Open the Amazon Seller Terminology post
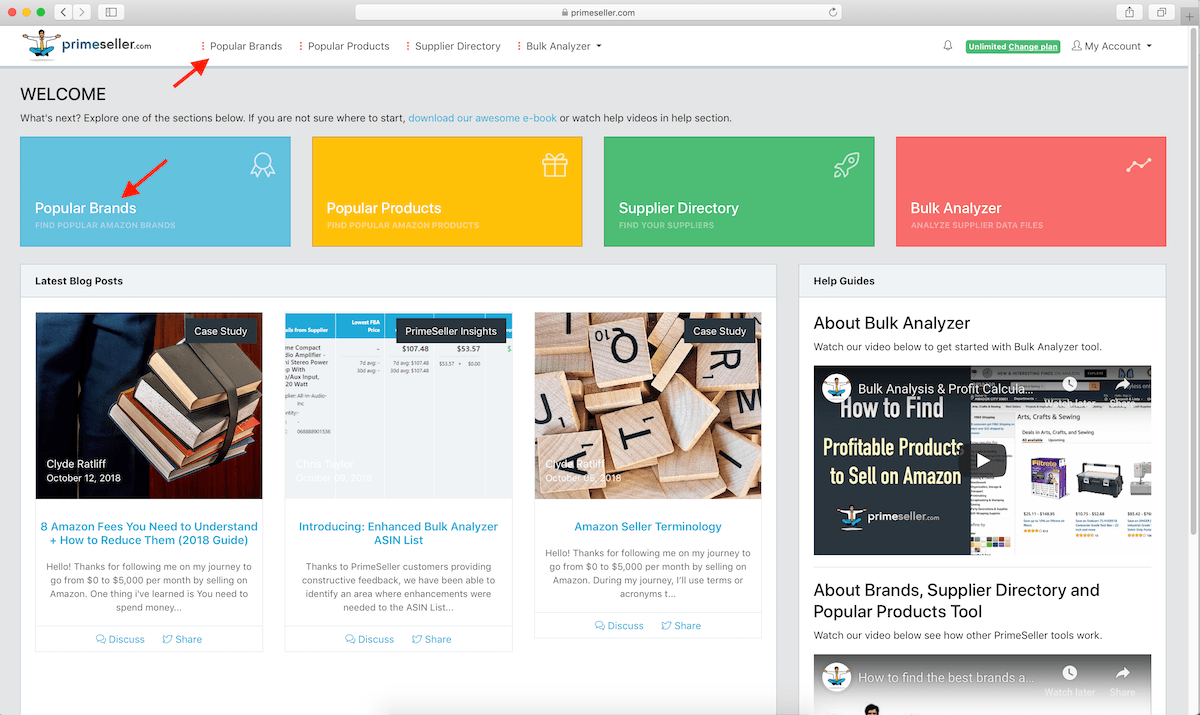1200x715 pixels. click(x=647, y=527)
